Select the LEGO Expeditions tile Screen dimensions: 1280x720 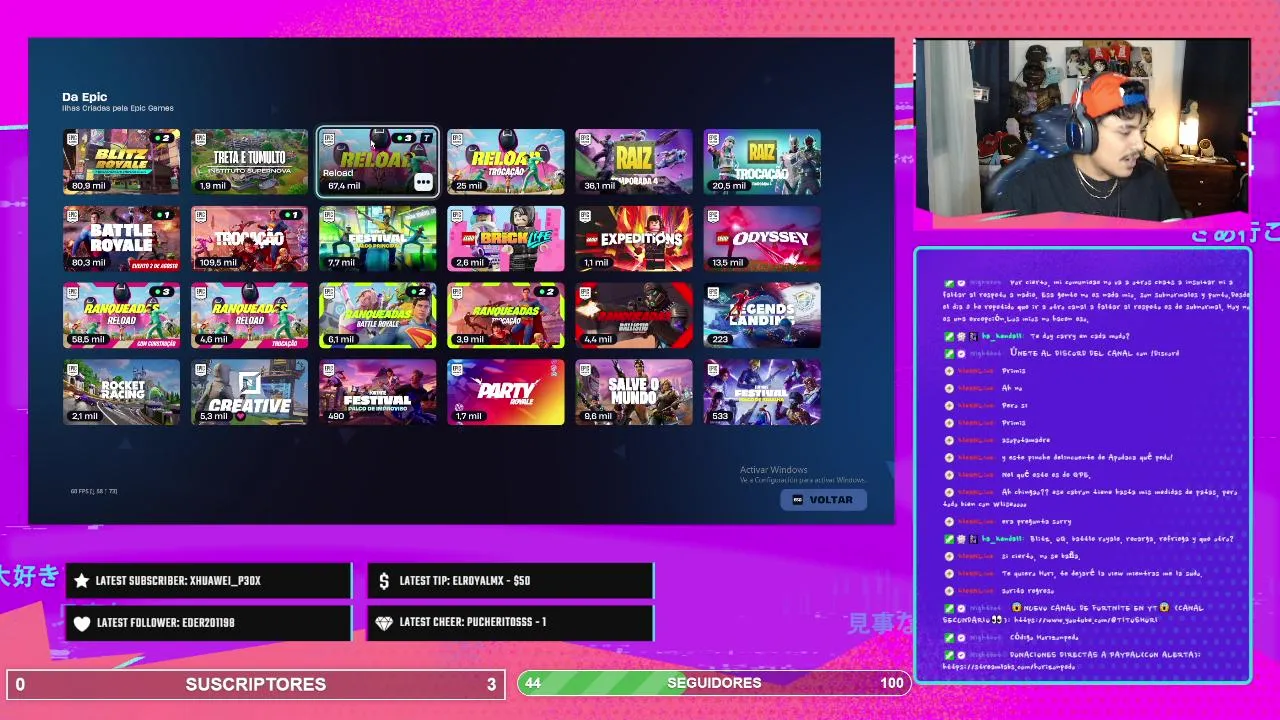(633, 238)
